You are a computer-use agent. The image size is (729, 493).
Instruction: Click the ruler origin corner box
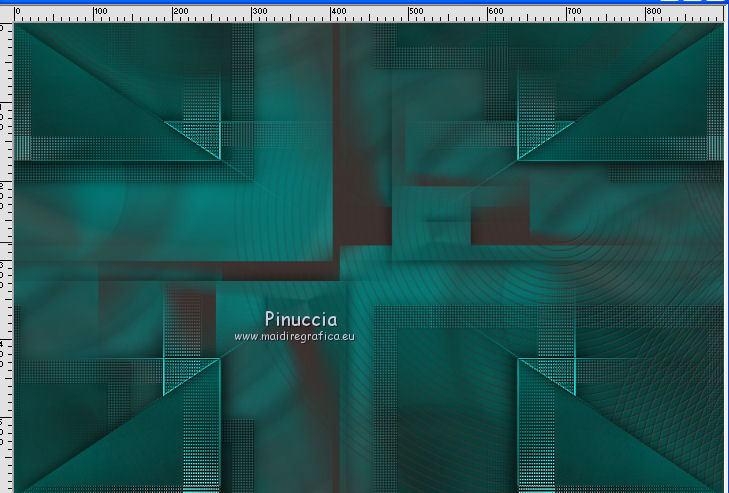7,13
